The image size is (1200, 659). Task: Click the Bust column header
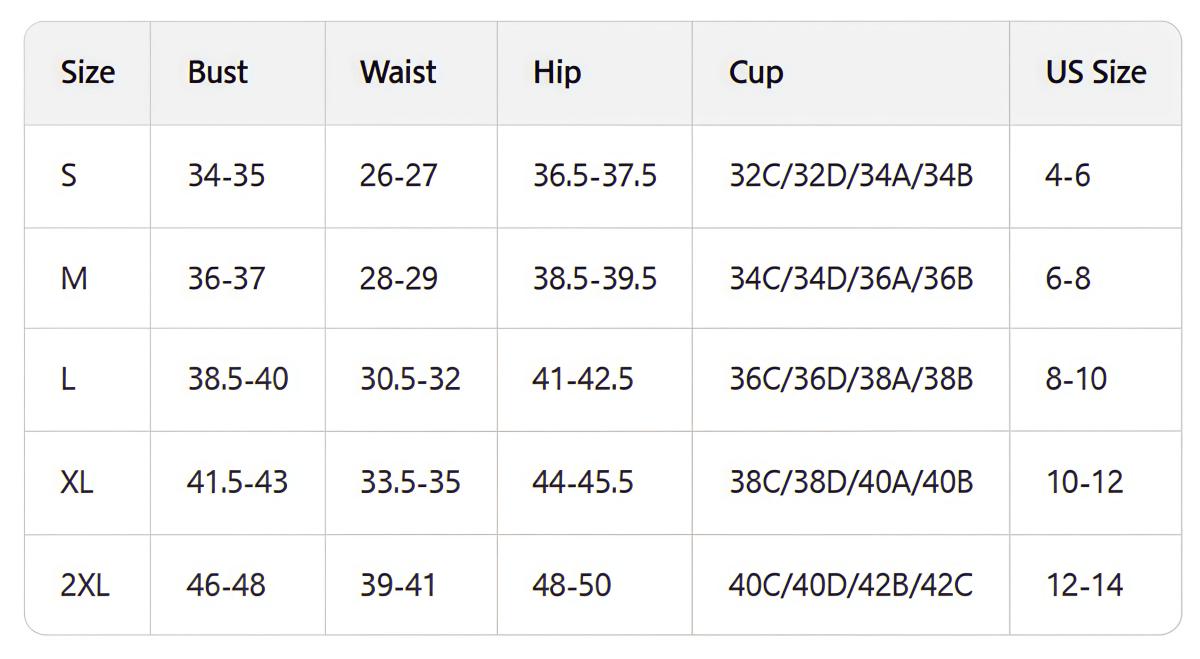tap(217, 73)
